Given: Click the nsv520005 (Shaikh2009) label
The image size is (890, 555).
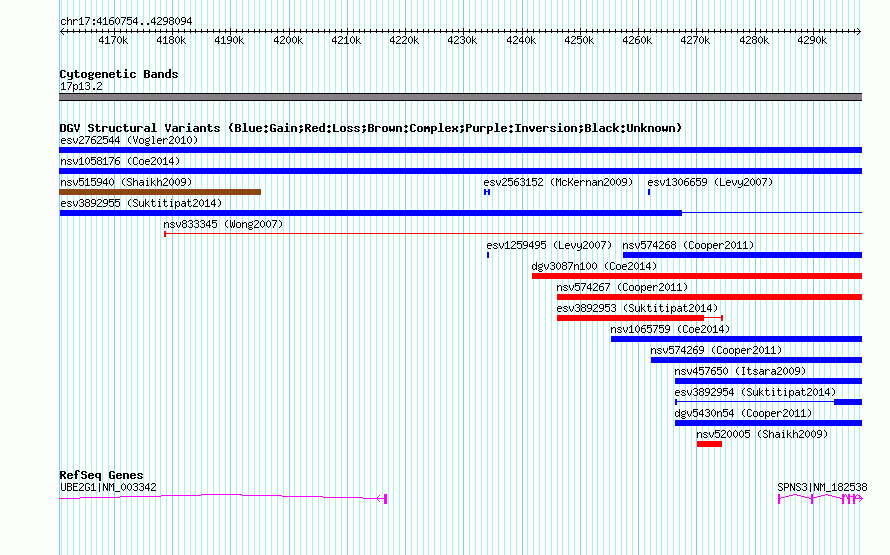Looking at the screenshot, I should point(762,434).
